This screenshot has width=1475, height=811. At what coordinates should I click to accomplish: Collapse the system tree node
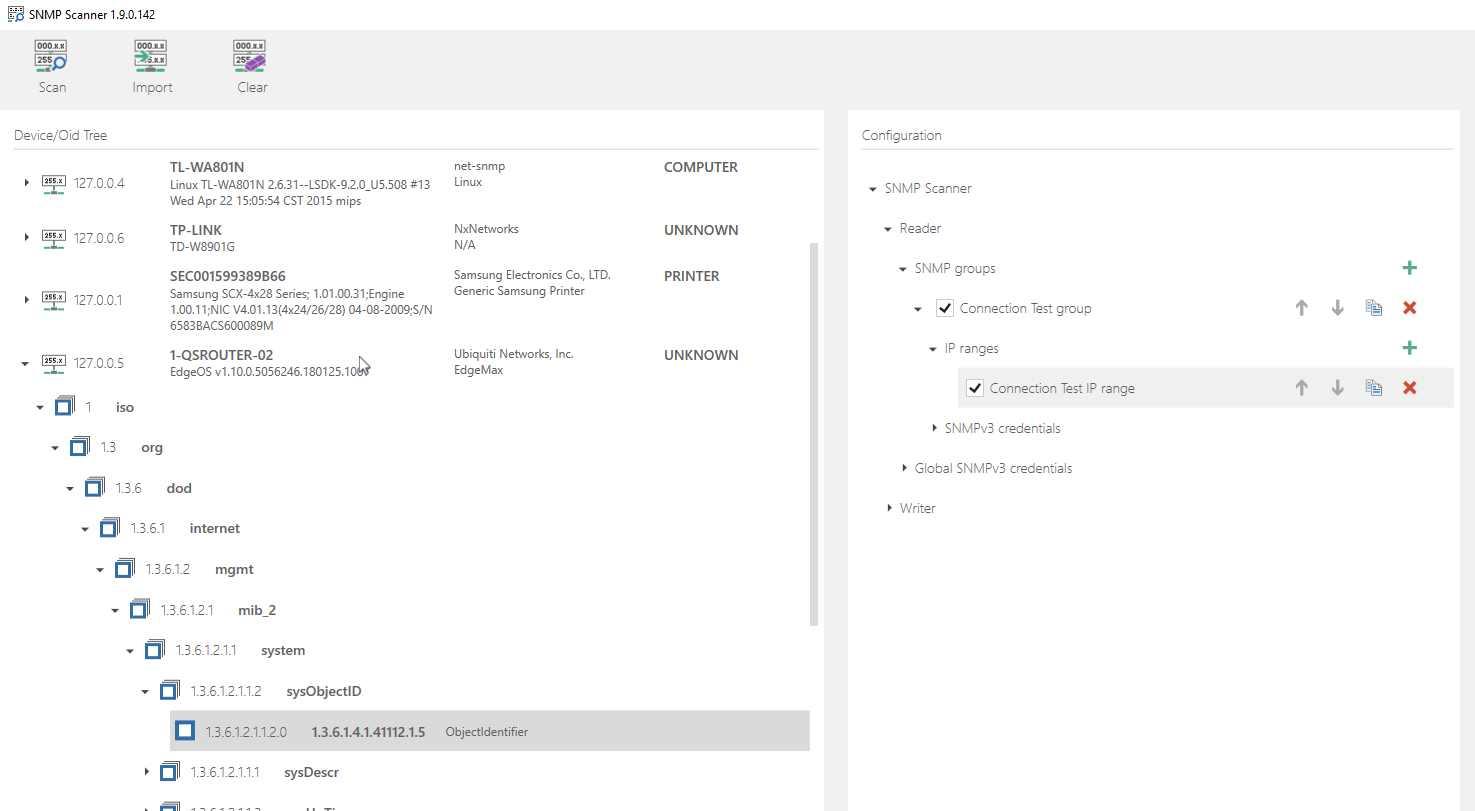[x=130, y=651]
